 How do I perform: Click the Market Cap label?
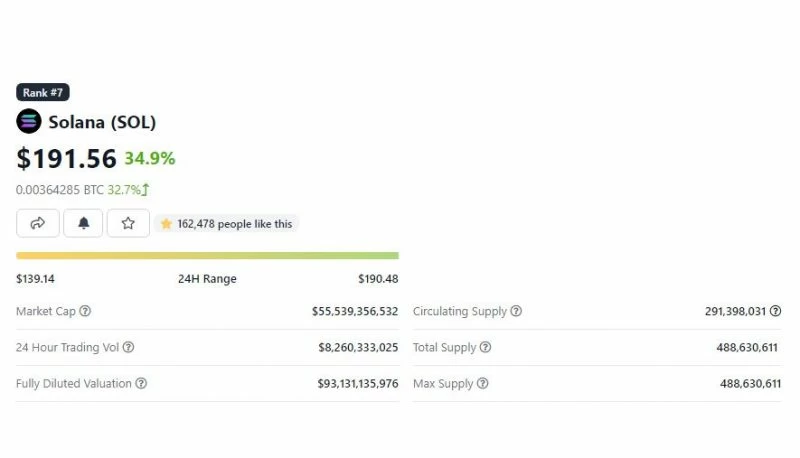click(46, 311)
